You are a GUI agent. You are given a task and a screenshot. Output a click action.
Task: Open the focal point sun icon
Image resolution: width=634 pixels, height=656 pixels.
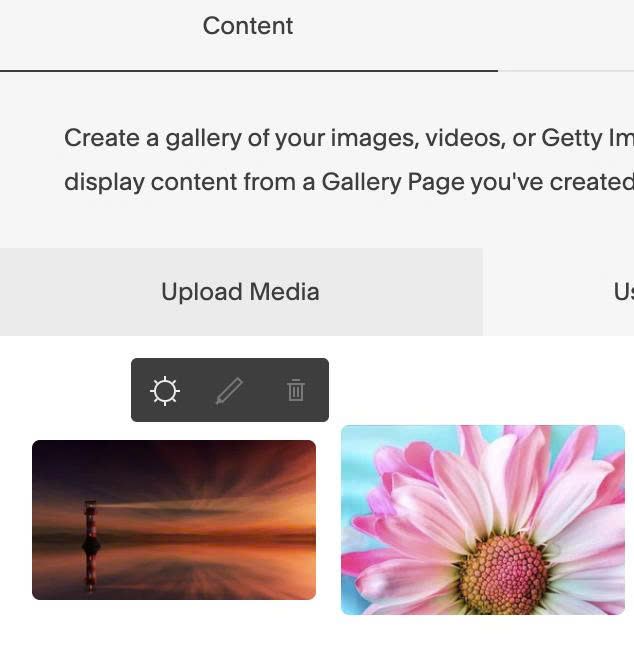[165, 391]
